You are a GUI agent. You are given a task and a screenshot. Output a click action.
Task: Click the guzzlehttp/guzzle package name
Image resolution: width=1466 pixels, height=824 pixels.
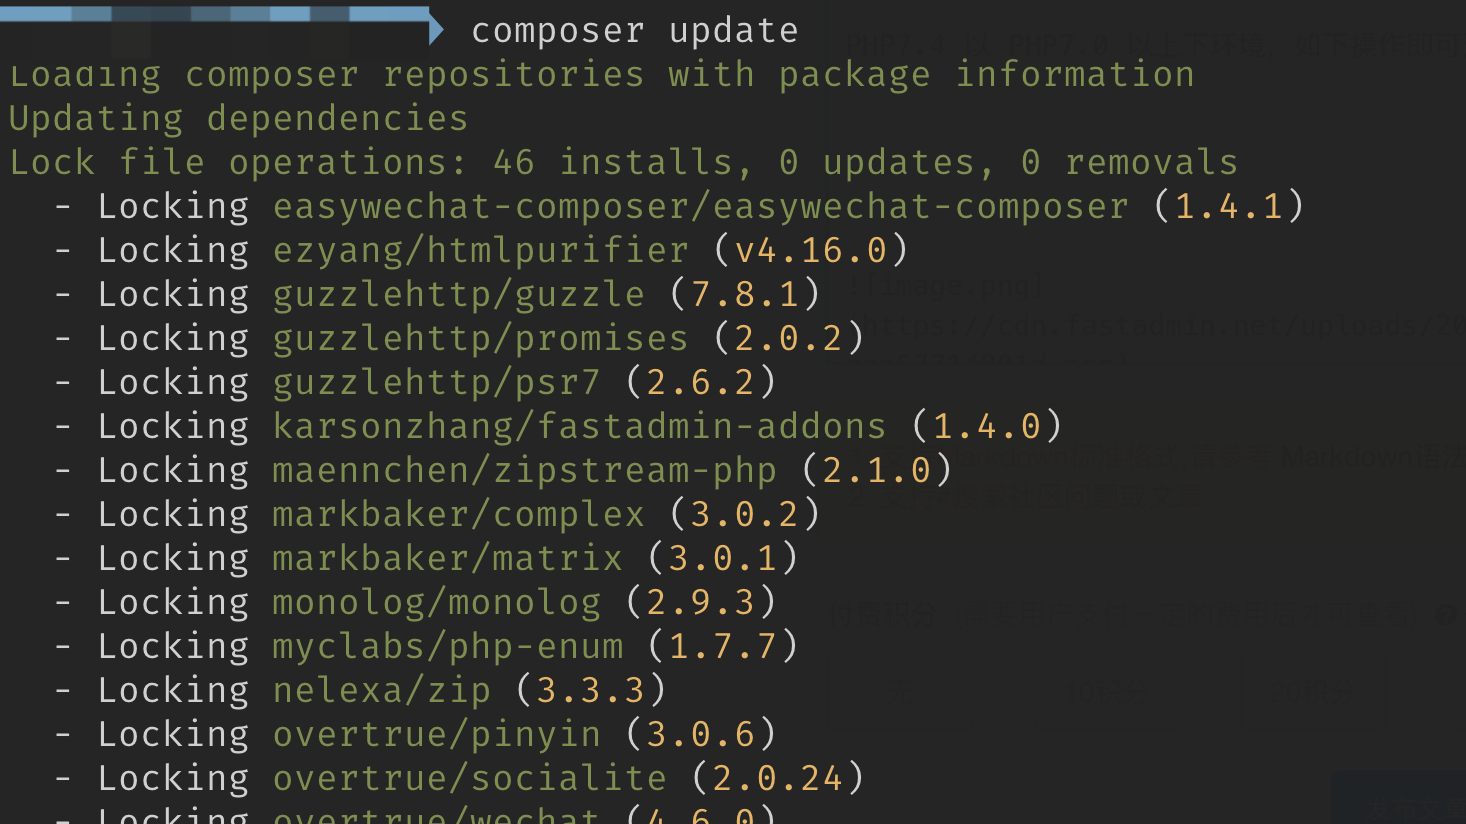click(x=458, y=295)
